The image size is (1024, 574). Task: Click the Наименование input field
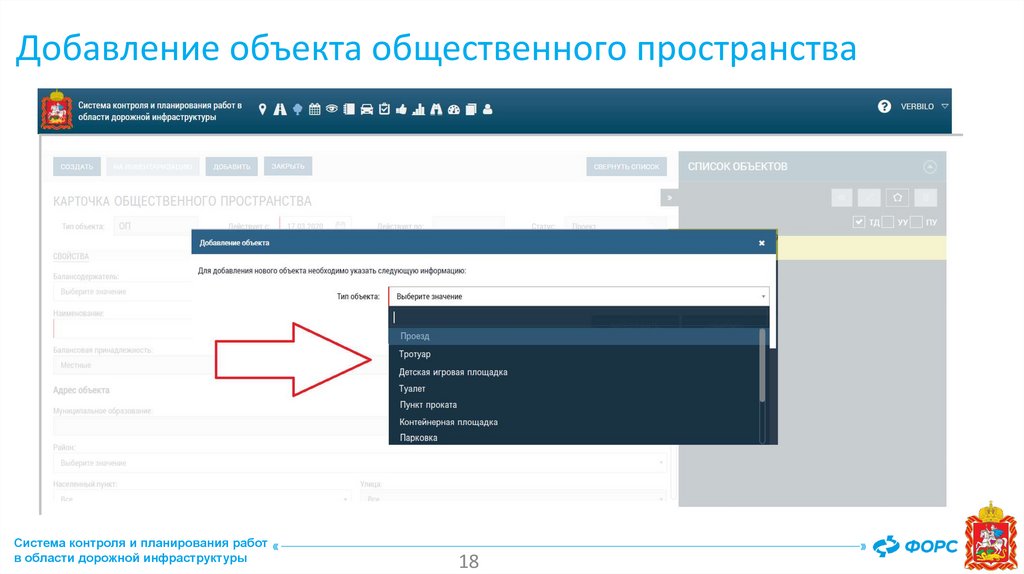122,328
